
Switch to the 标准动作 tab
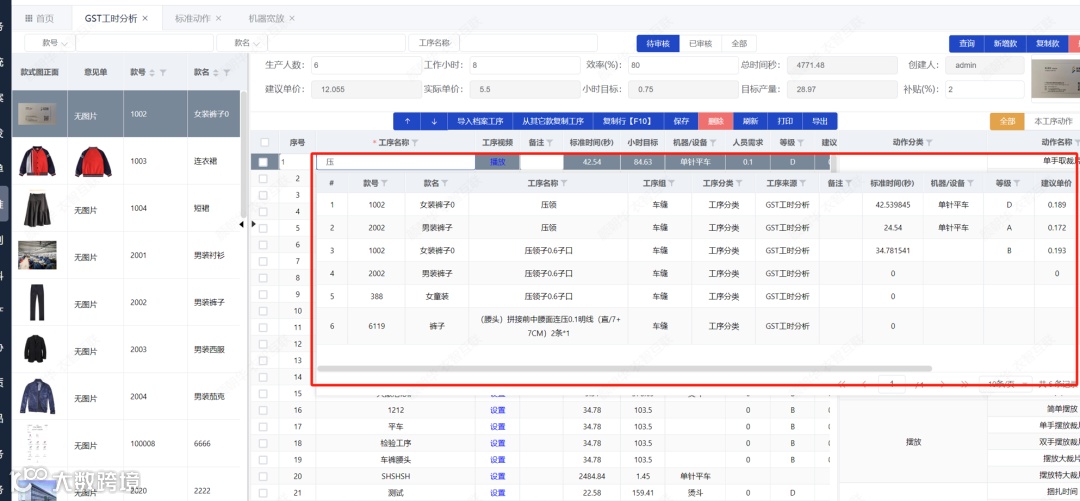point(198,19)
